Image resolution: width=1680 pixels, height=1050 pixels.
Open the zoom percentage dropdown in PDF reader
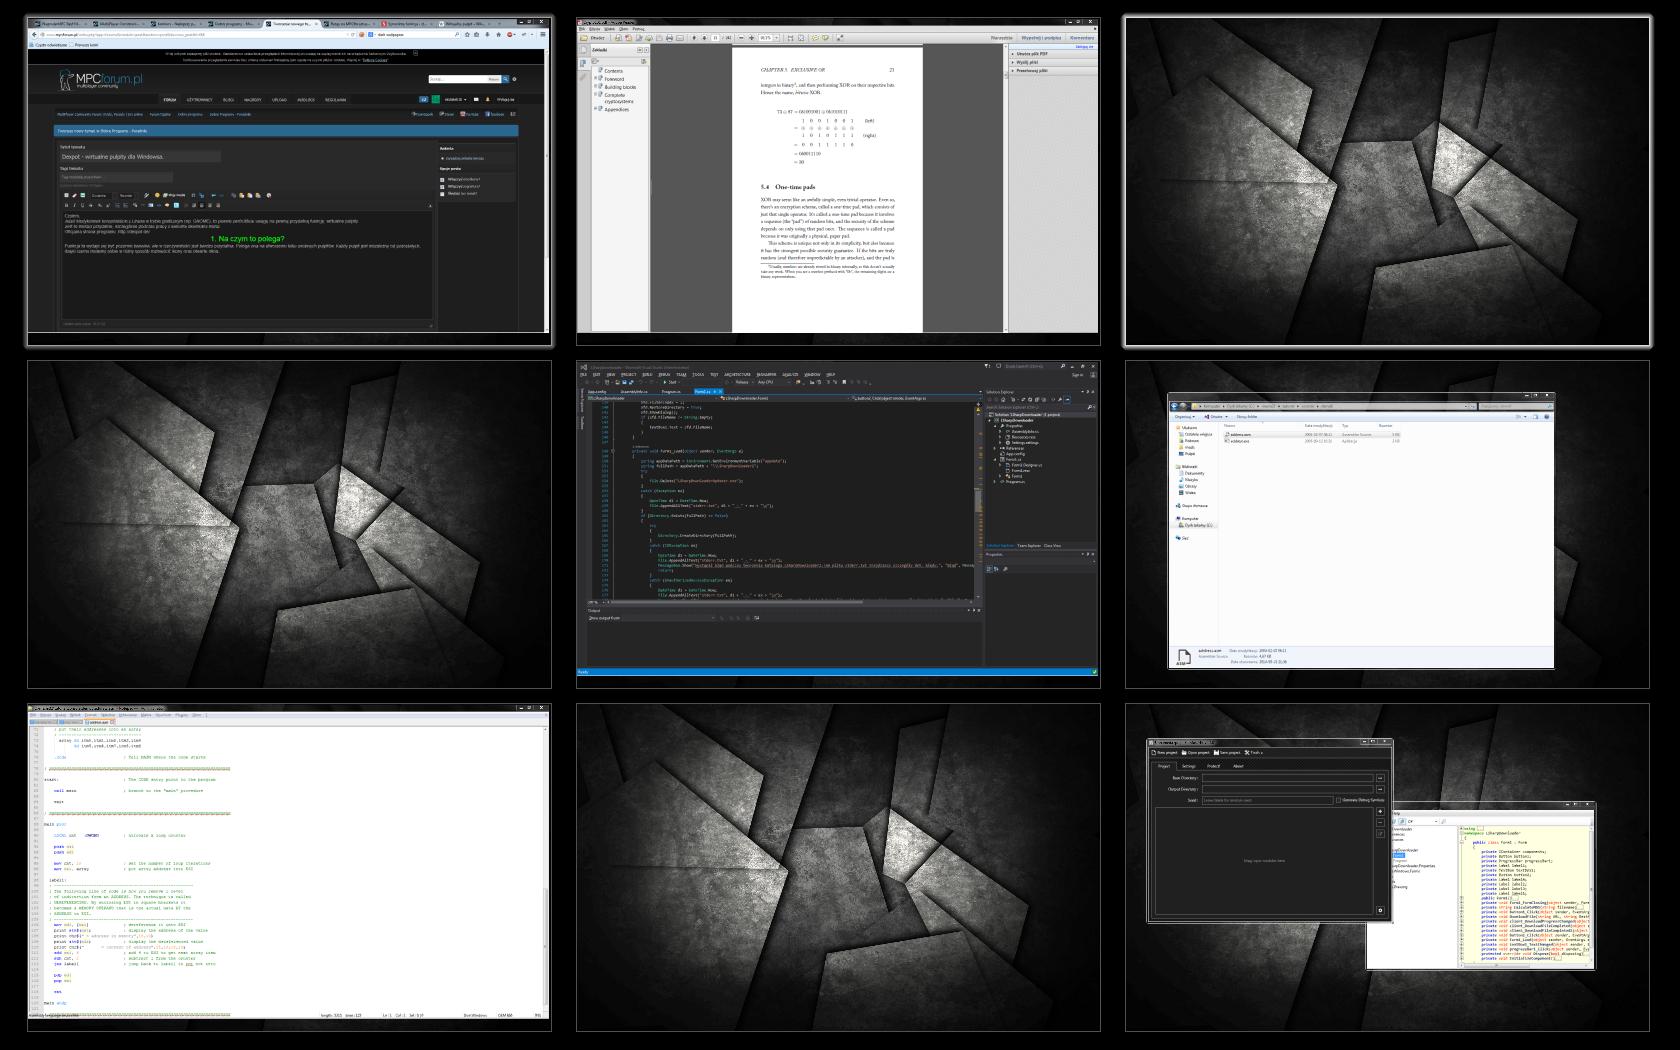pos(778,38)
